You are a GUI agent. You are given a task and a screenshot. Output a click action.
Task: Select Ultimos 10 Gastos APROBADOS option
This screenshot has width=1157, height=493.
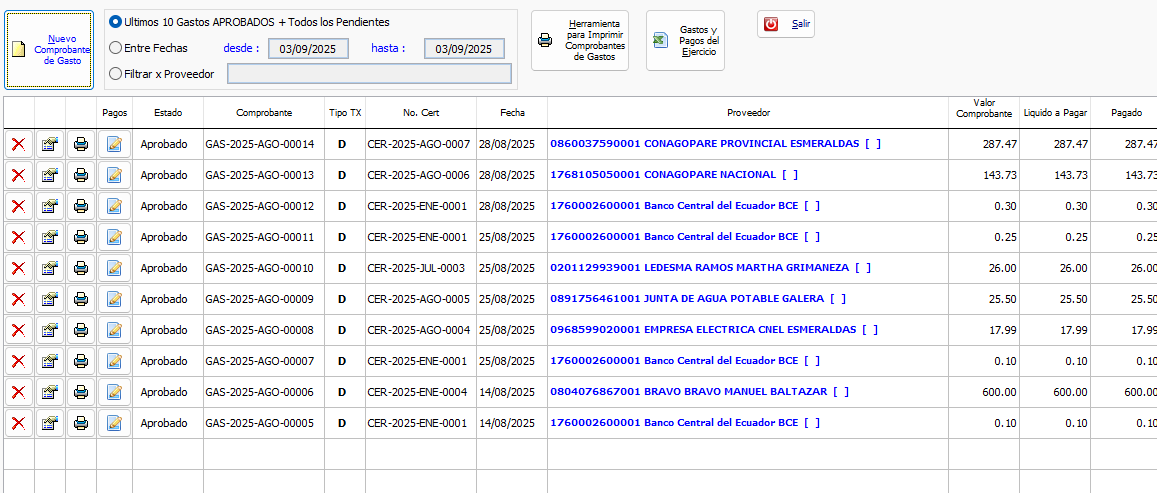coord(116,22)
